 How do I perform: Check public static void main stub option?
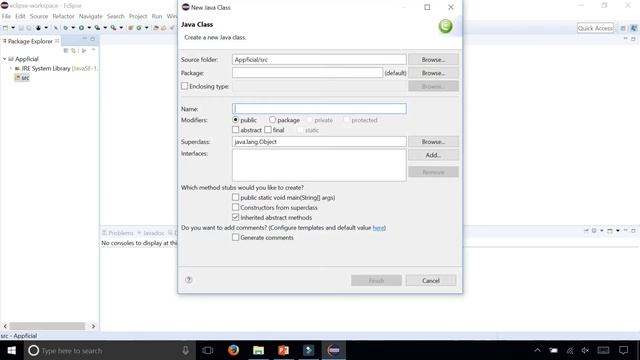coord(236,197)
